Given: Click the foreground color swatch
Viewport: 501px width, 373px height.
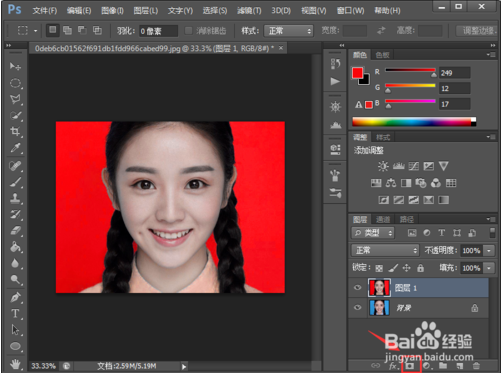Looking at the screenshot, I should pyautogui.click(x=358, y=73).
